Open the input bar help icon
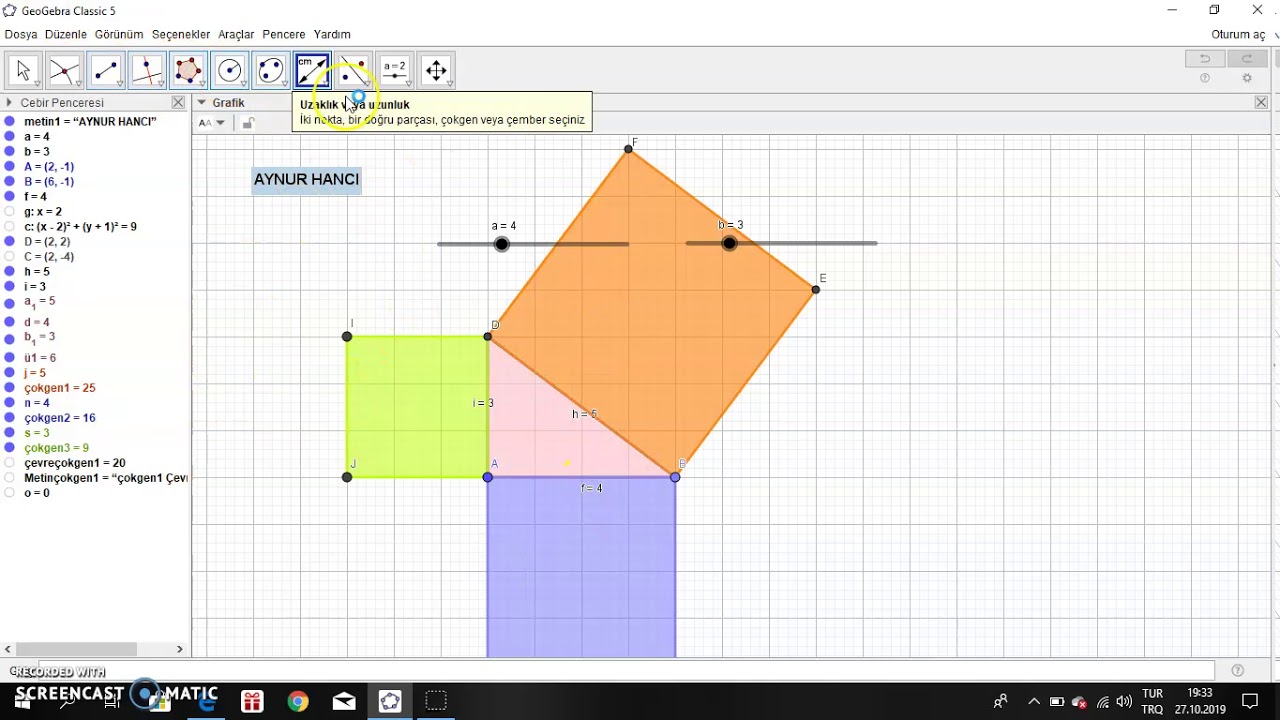This screenshot has height=720, width=1280. (1238, 671)
